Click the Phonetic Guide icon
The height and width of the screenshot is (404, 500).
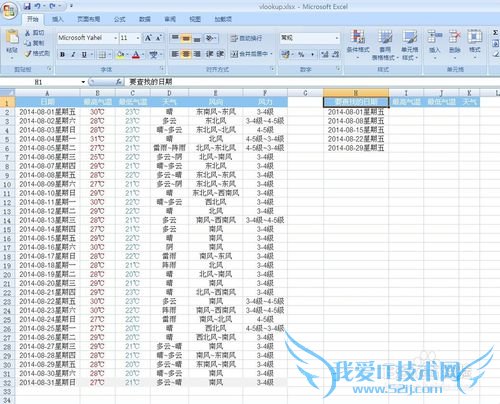tap(153, 54)
